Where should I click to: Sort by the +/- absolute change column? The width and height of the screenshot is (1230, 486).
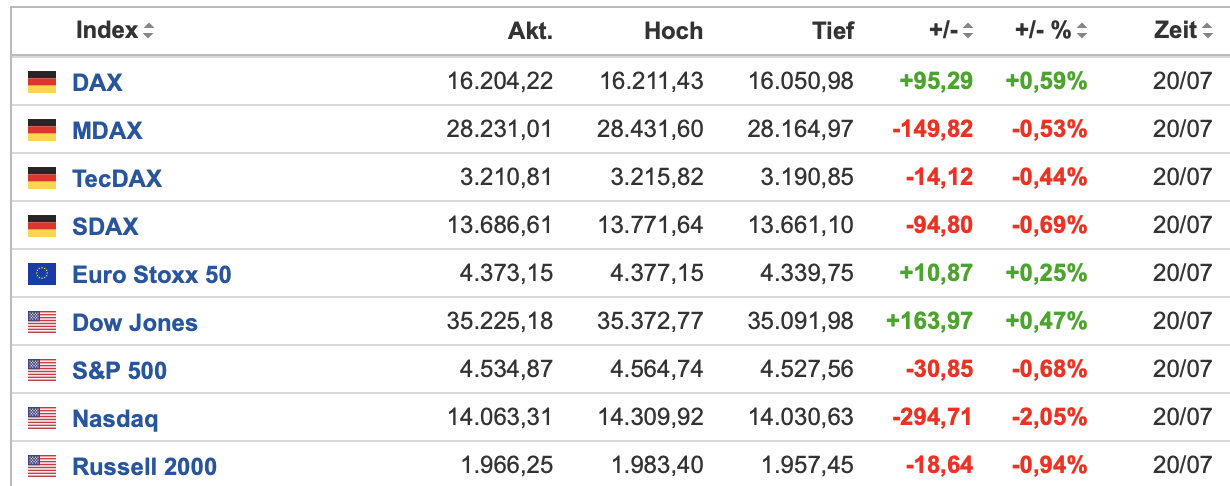point(967,31)
